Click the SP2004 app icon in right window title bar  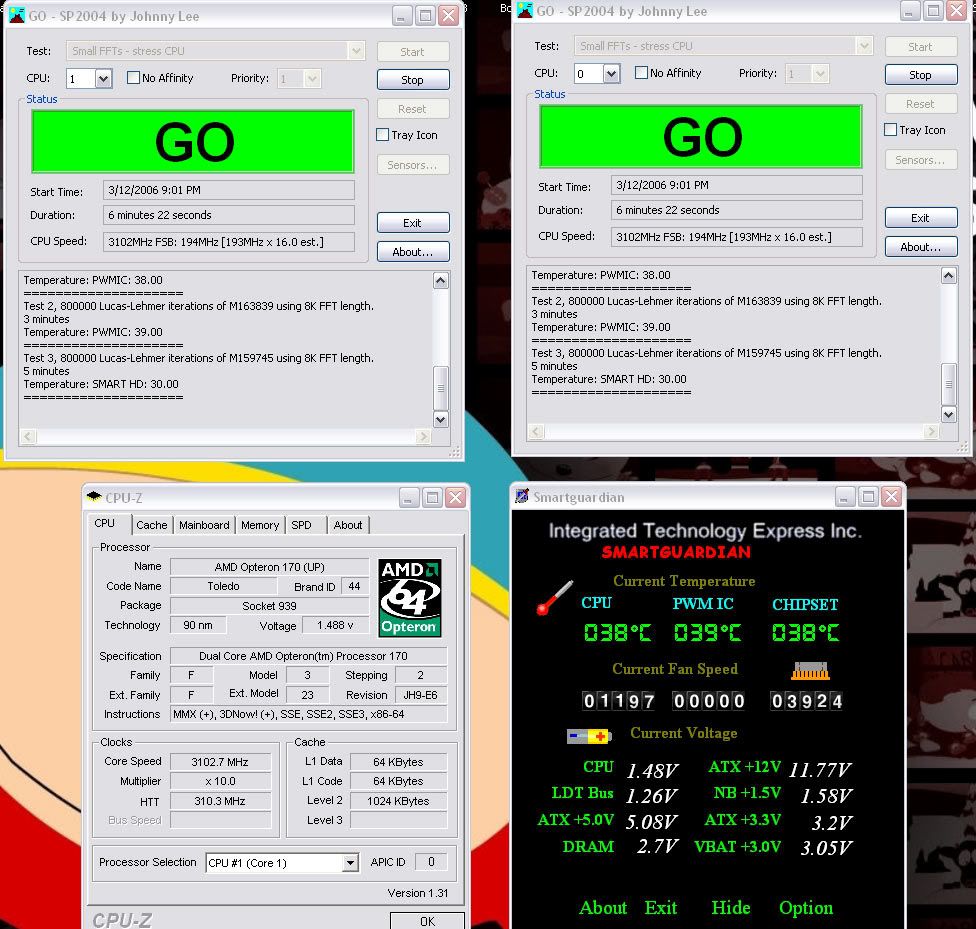click(x=525, y=11)
